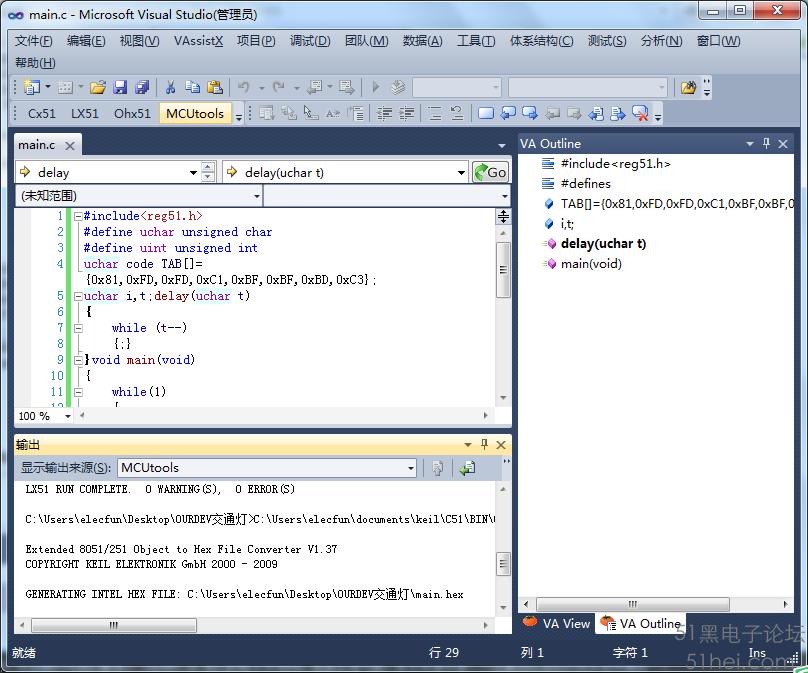Viewport: 808px width, 673px height.
Task: Click the Decrease Line Indent icon
Action: tap(384, 113)
